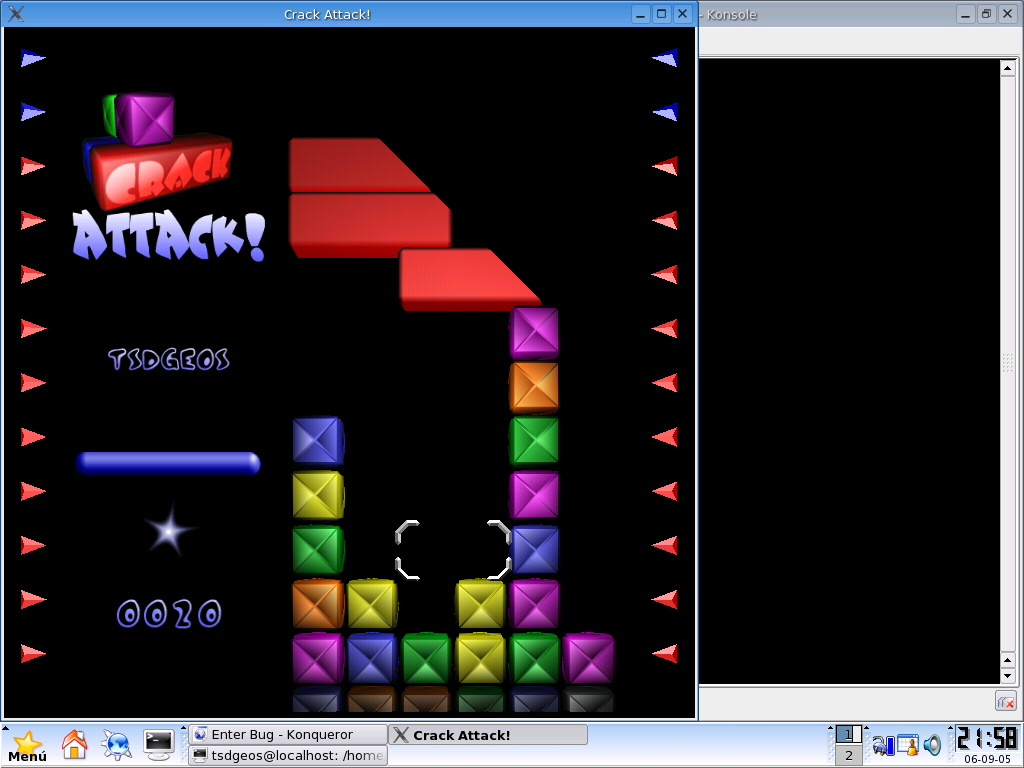1024x768 pixels.
Task: Switch to virtual desktop 1
Action: pyautogui.click(x=848, y=735)
